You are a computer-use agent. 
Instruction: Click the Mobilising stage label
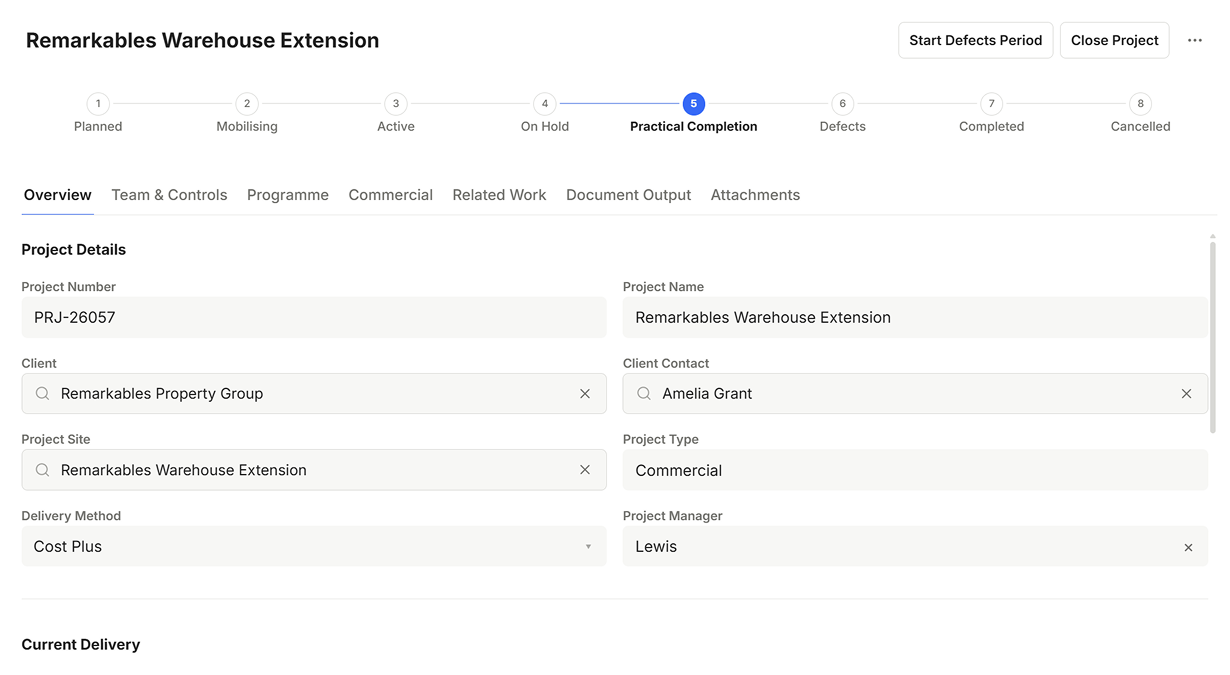pyautogui.click(x=247, y=127)
